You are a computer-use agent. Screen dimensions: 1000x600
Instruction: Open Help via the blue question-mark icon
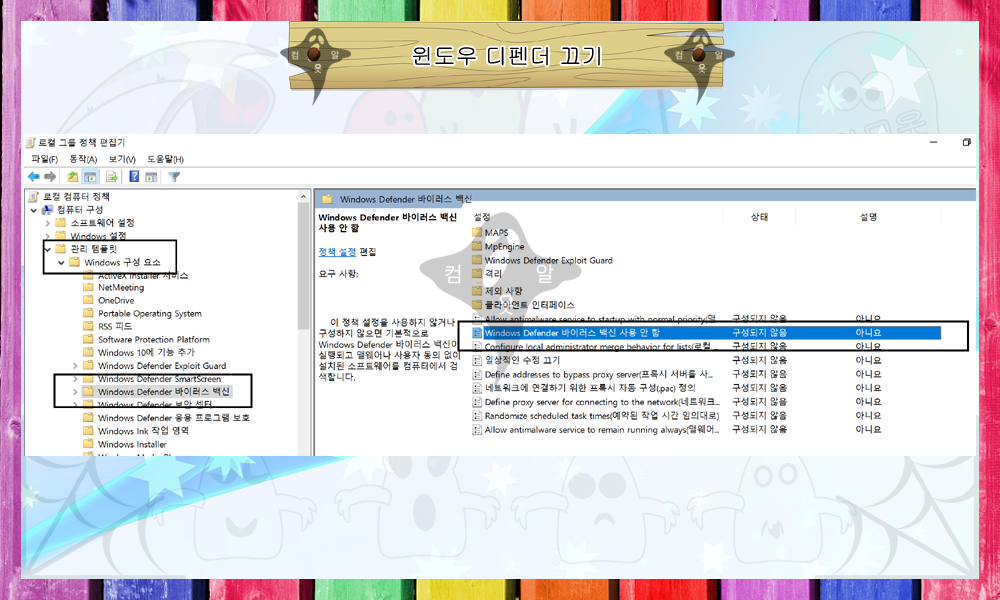tap(134, 177)
